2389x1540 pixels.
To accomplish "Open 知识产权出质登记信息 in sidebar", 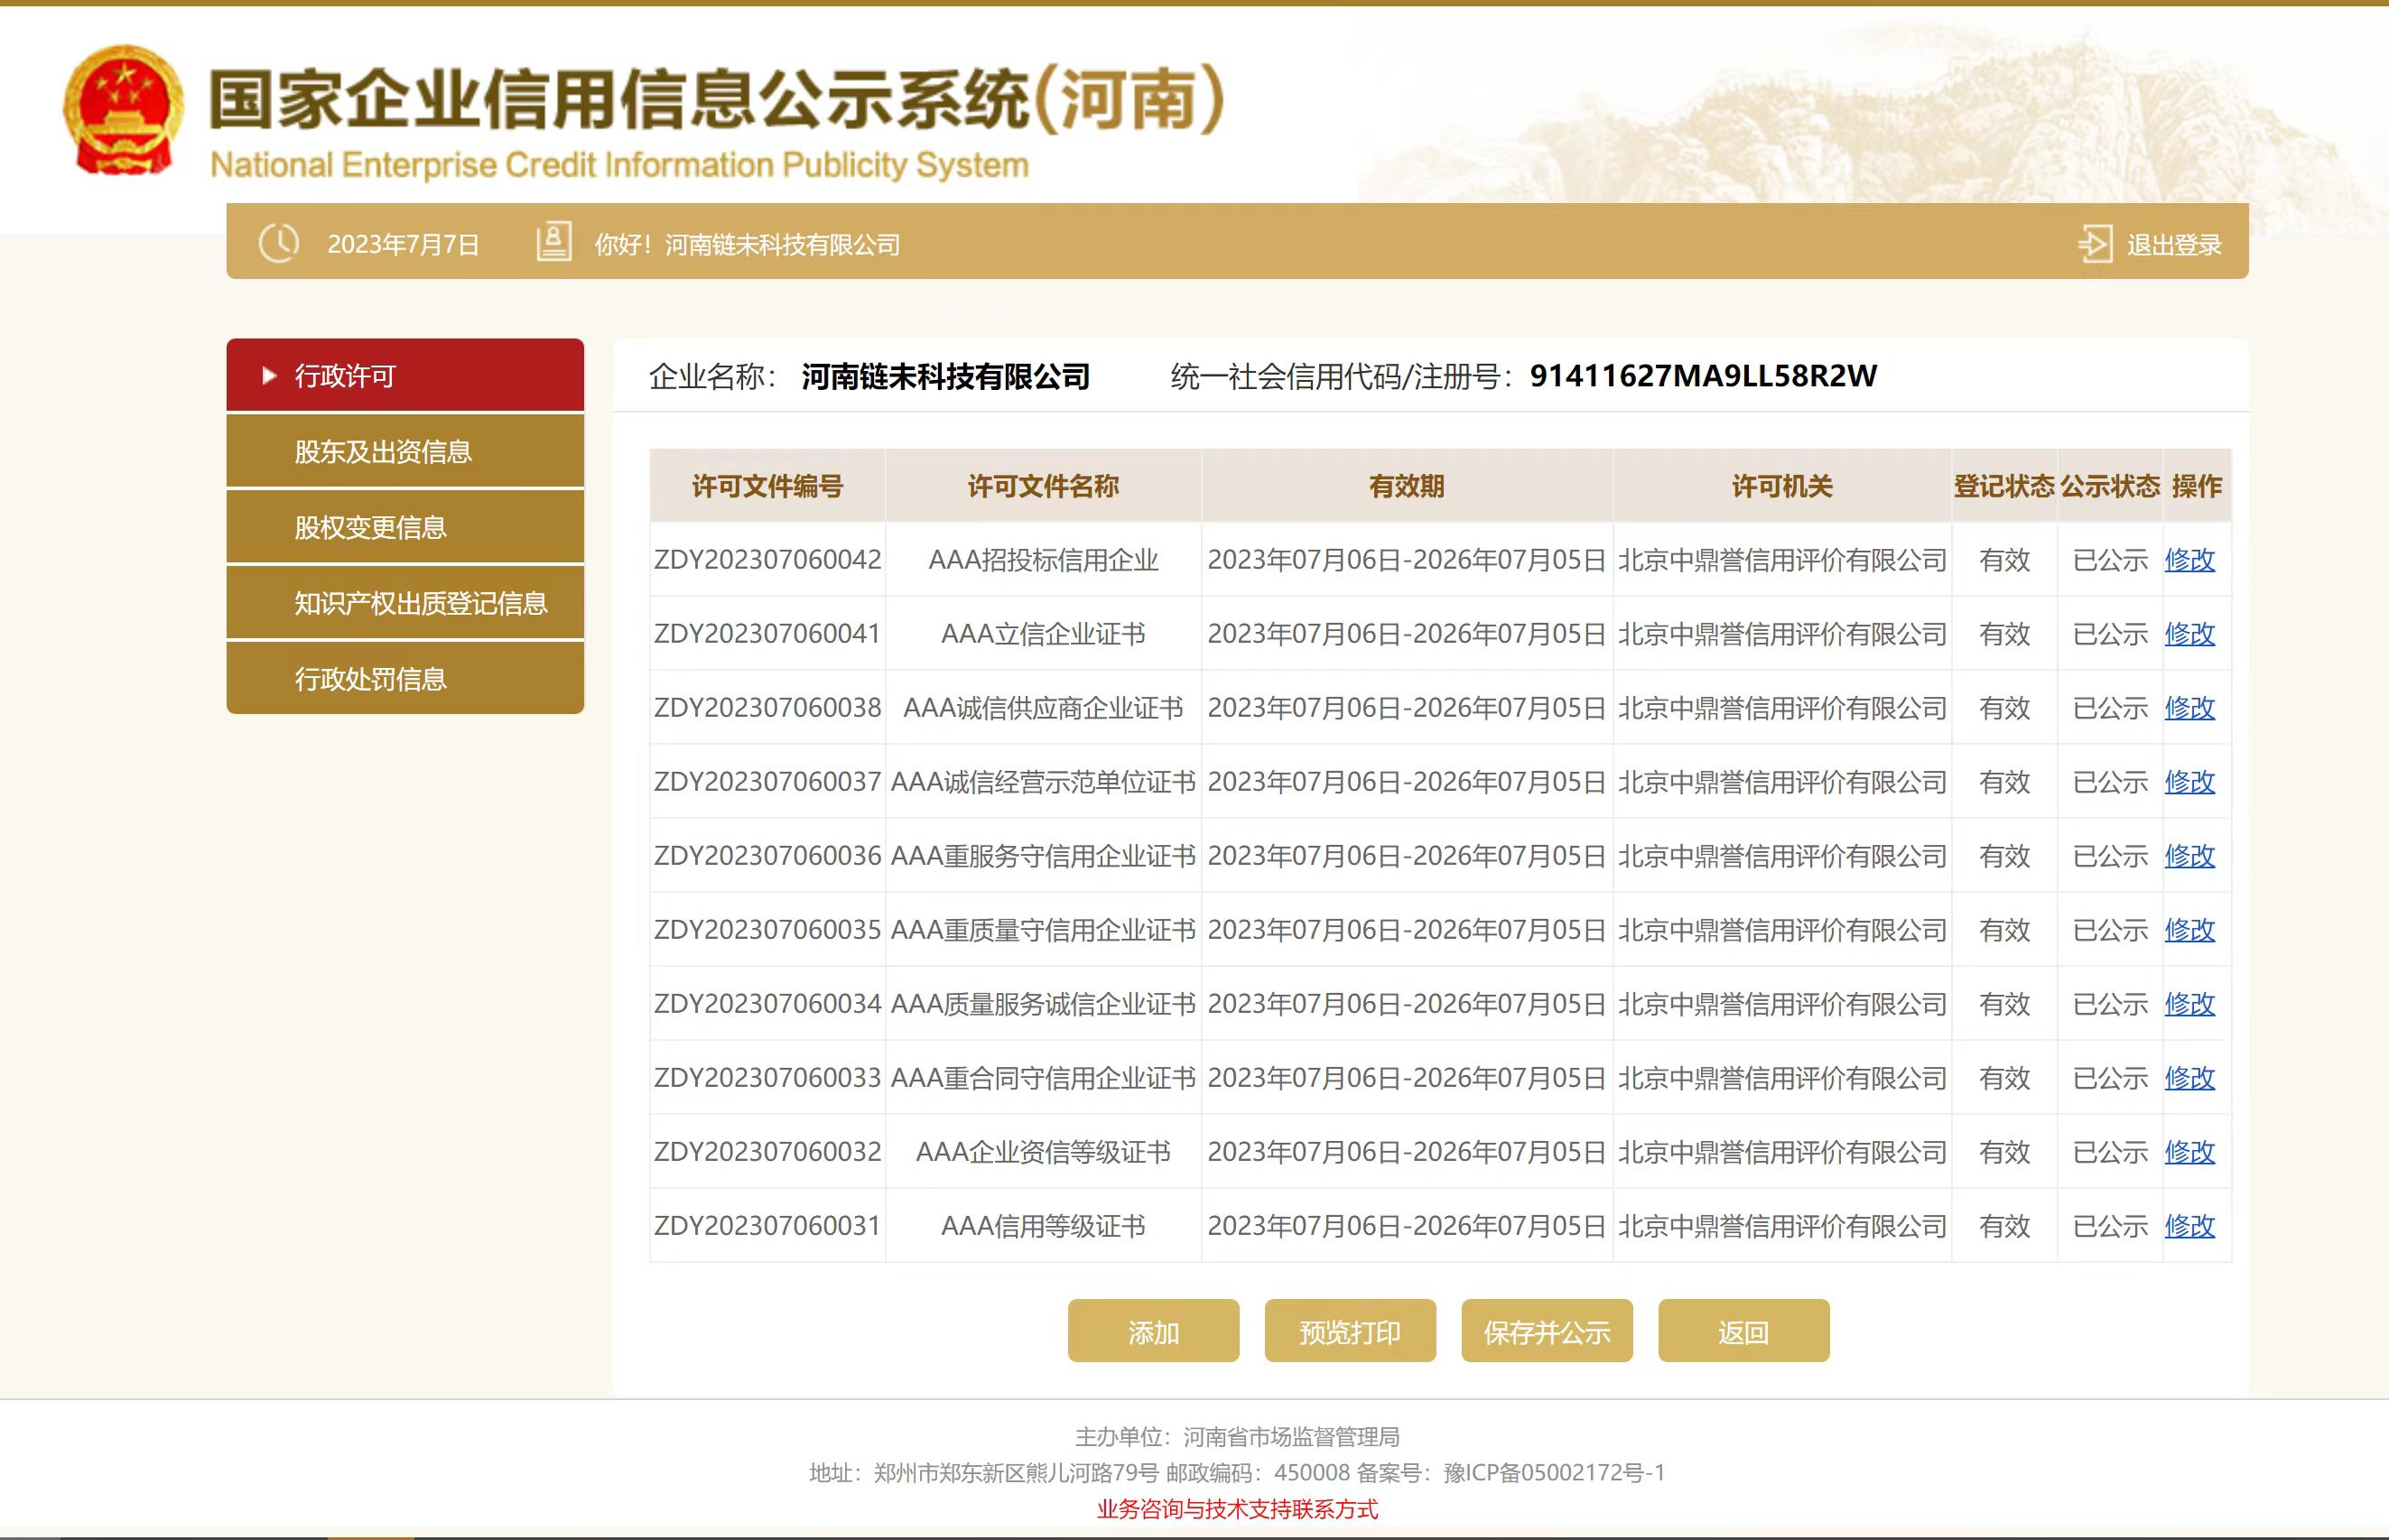I will tap(405, 603).
